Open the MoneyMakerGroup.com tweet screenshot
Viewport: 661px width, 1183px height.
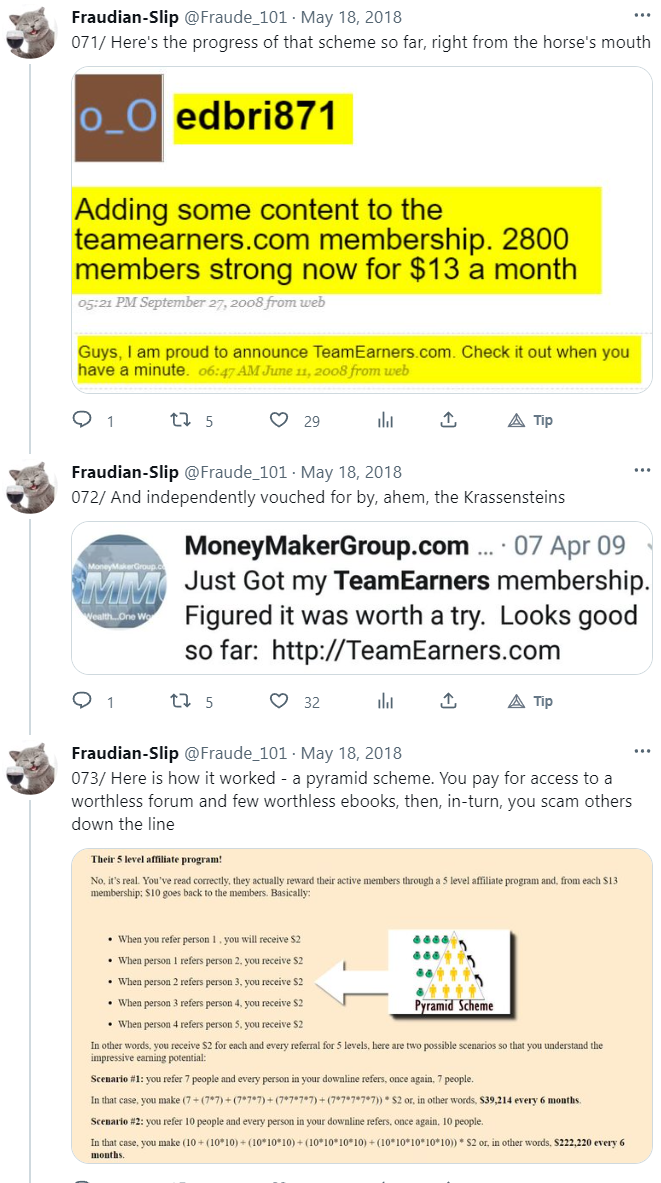click(x=362, y=597)
